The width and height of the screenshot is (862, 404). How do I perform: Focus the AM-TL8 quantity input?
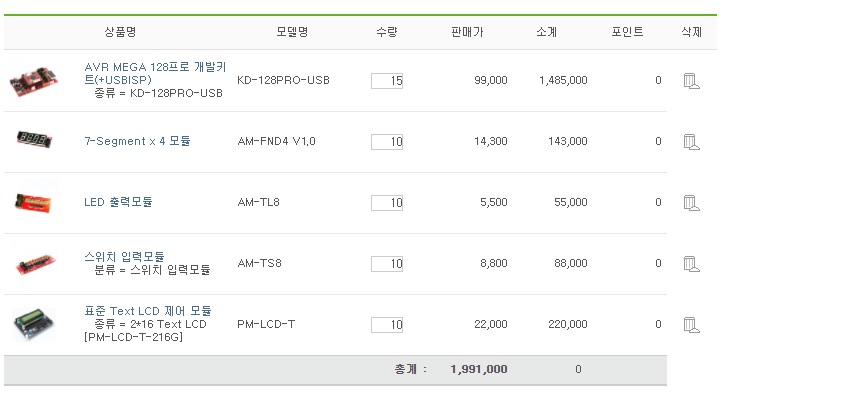[x=387, y=203]
